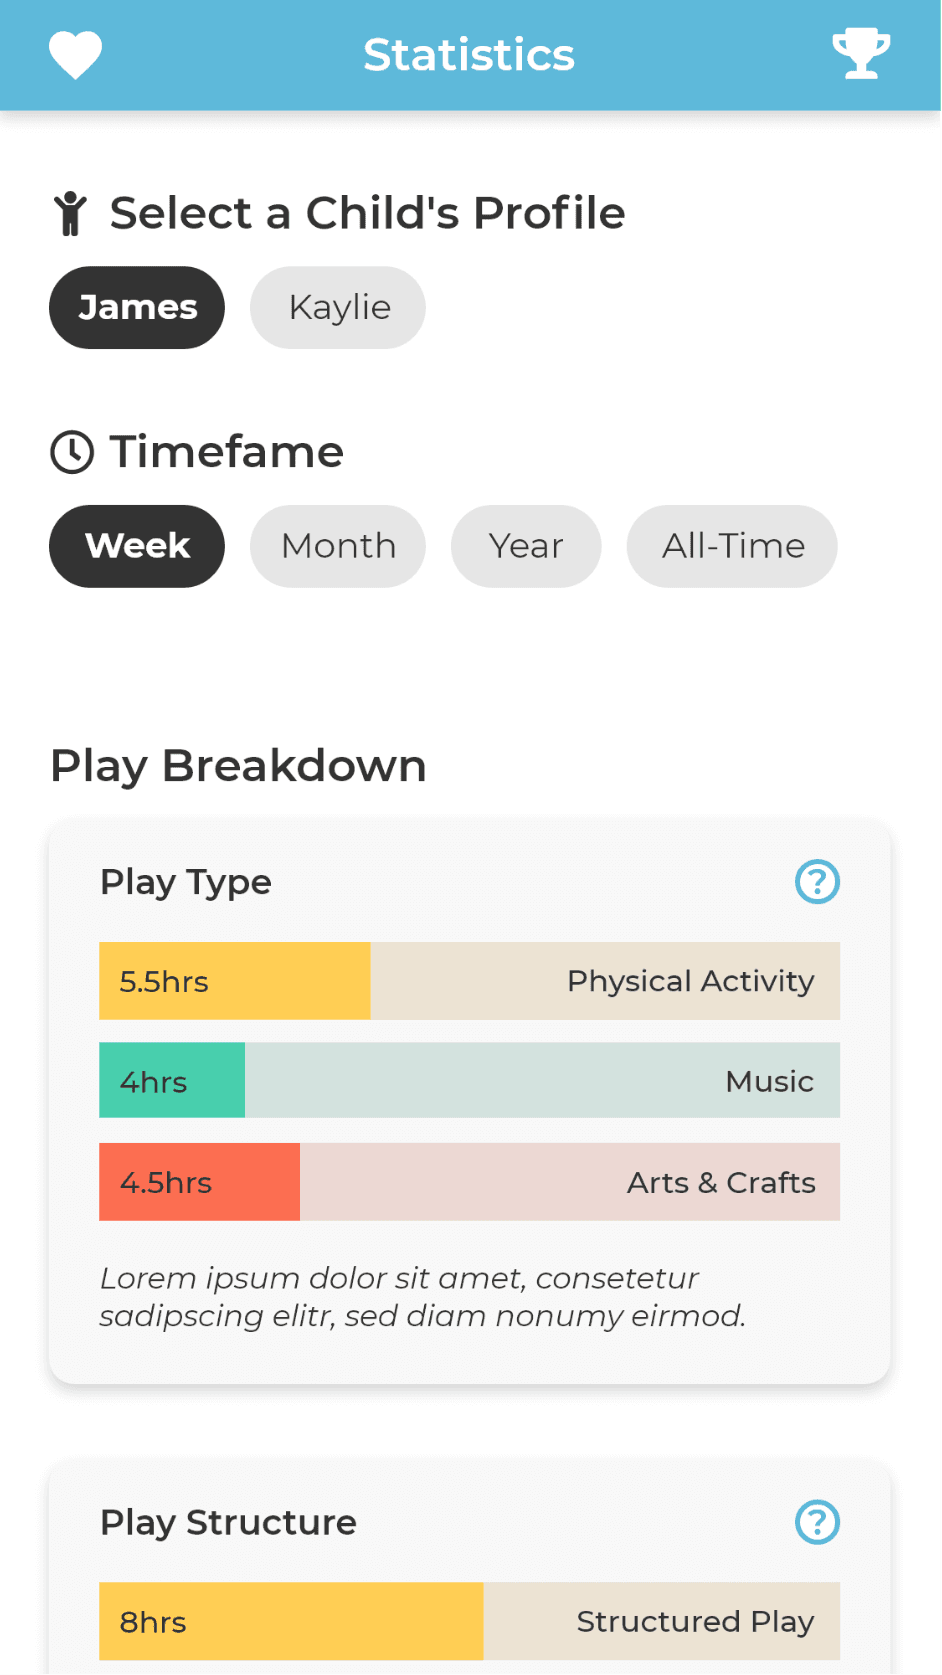Tap the Play Structure card title

pyautogui.click(x=228, y=1522)
